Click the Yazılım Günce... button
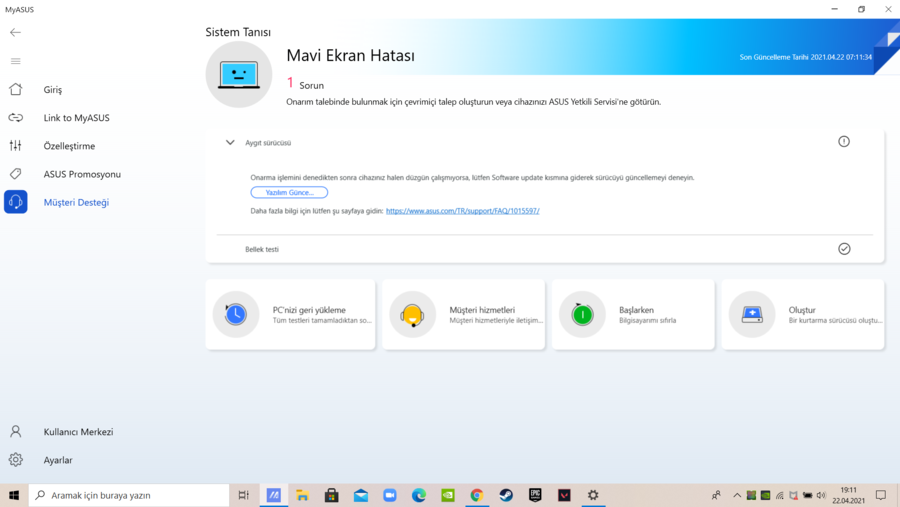The image size is (900, 507). (x=289, y=192)
